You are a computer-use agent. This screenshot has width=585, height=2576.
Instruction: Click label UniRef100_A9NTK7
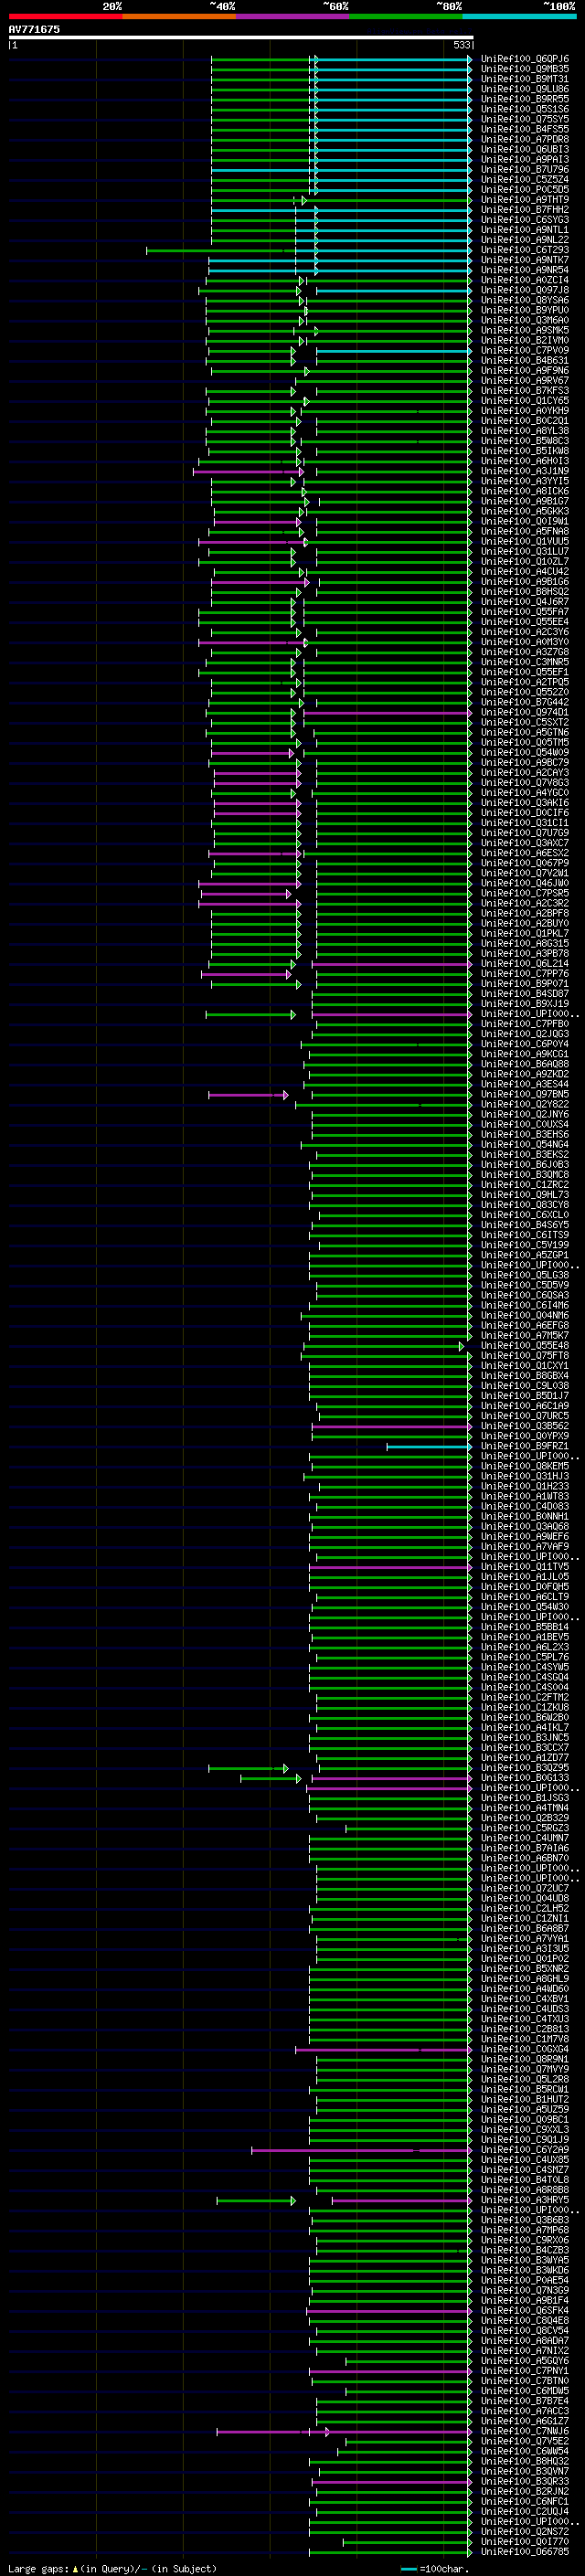tap(525, 260)
